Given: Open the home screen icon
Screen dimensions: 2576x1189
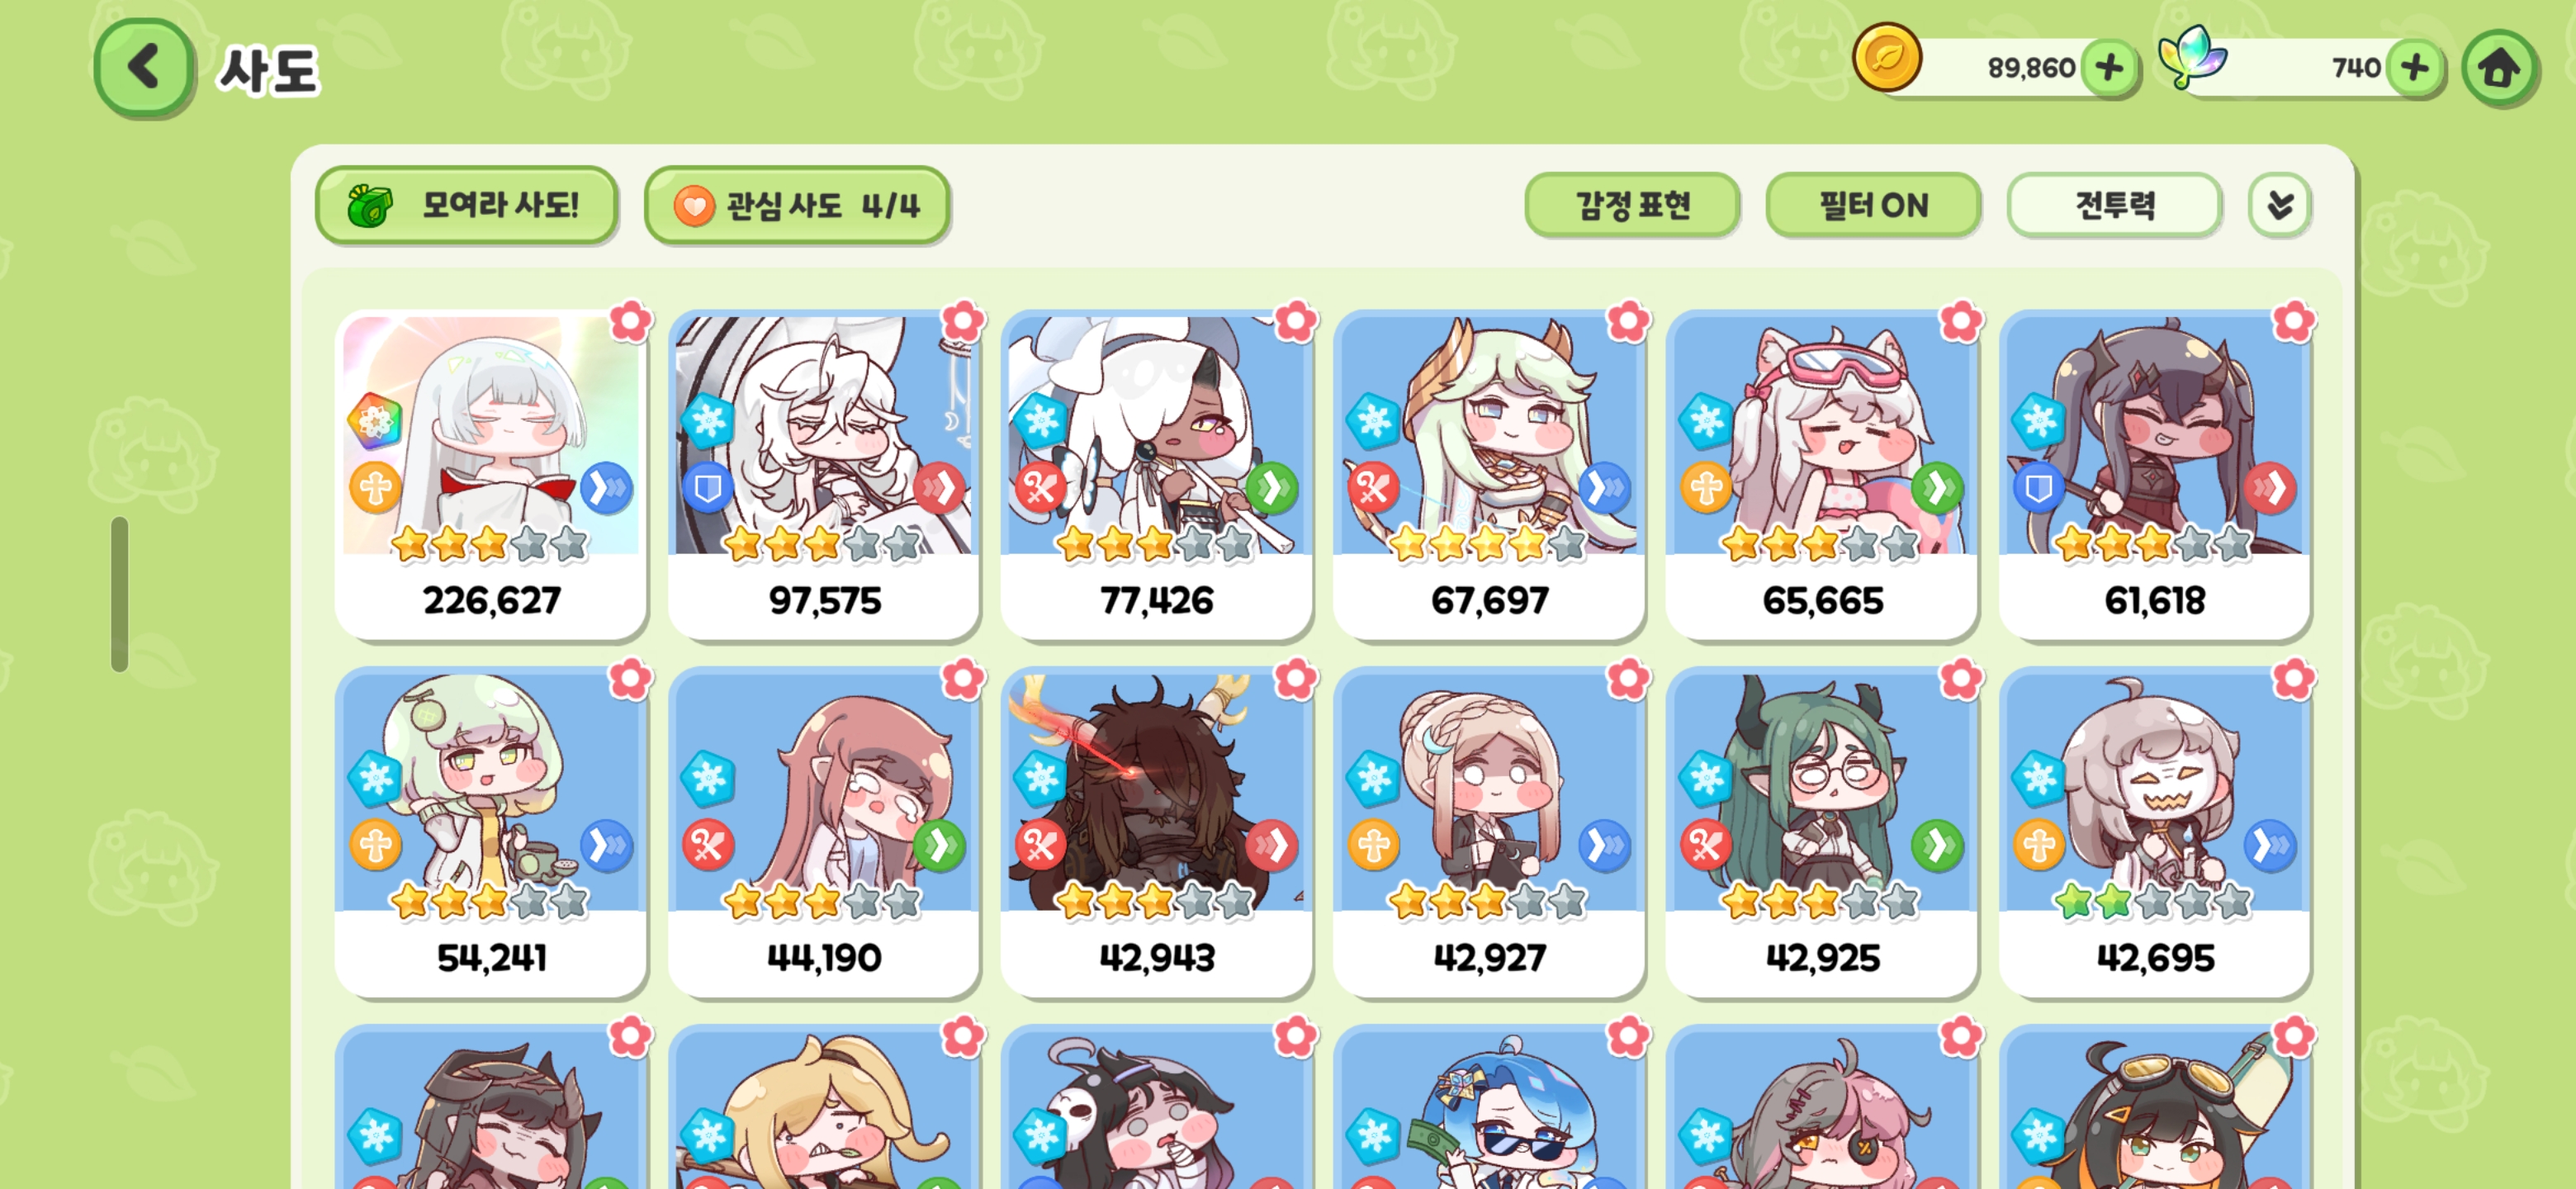Looking at the screenshot, I should pyautogui.click(x=2499, y=68).
